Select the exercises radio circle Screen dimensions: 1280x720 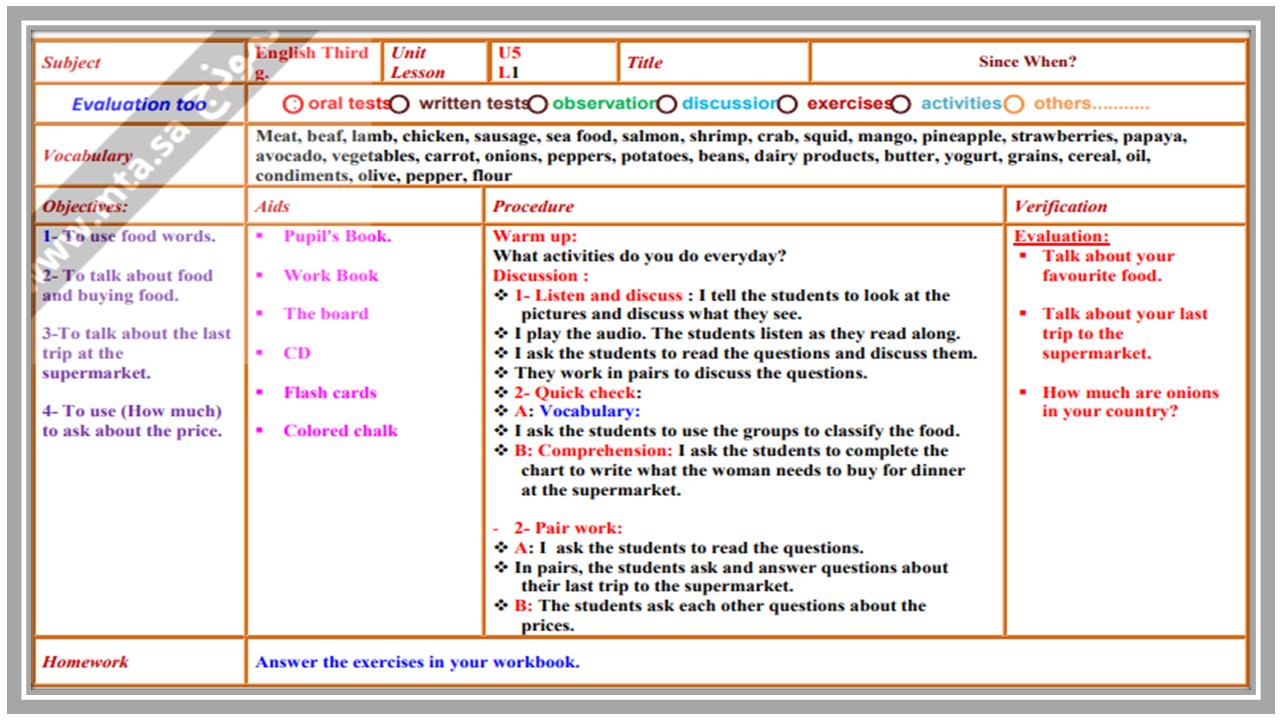point(788,104)
